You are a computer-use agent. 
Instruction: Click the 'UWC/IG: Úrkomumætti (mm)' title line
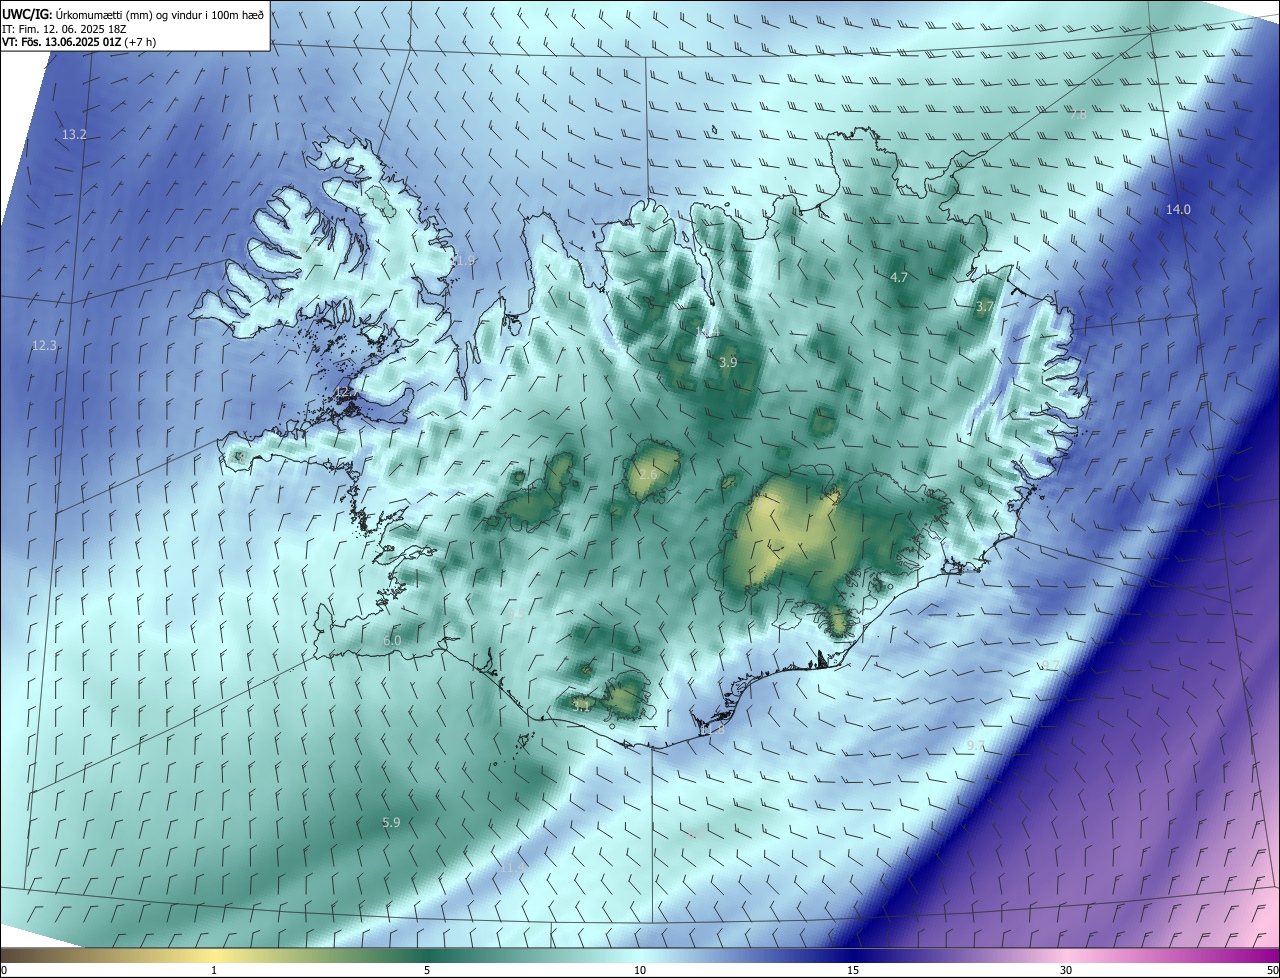pyautogui.click(x=133, y=15)
